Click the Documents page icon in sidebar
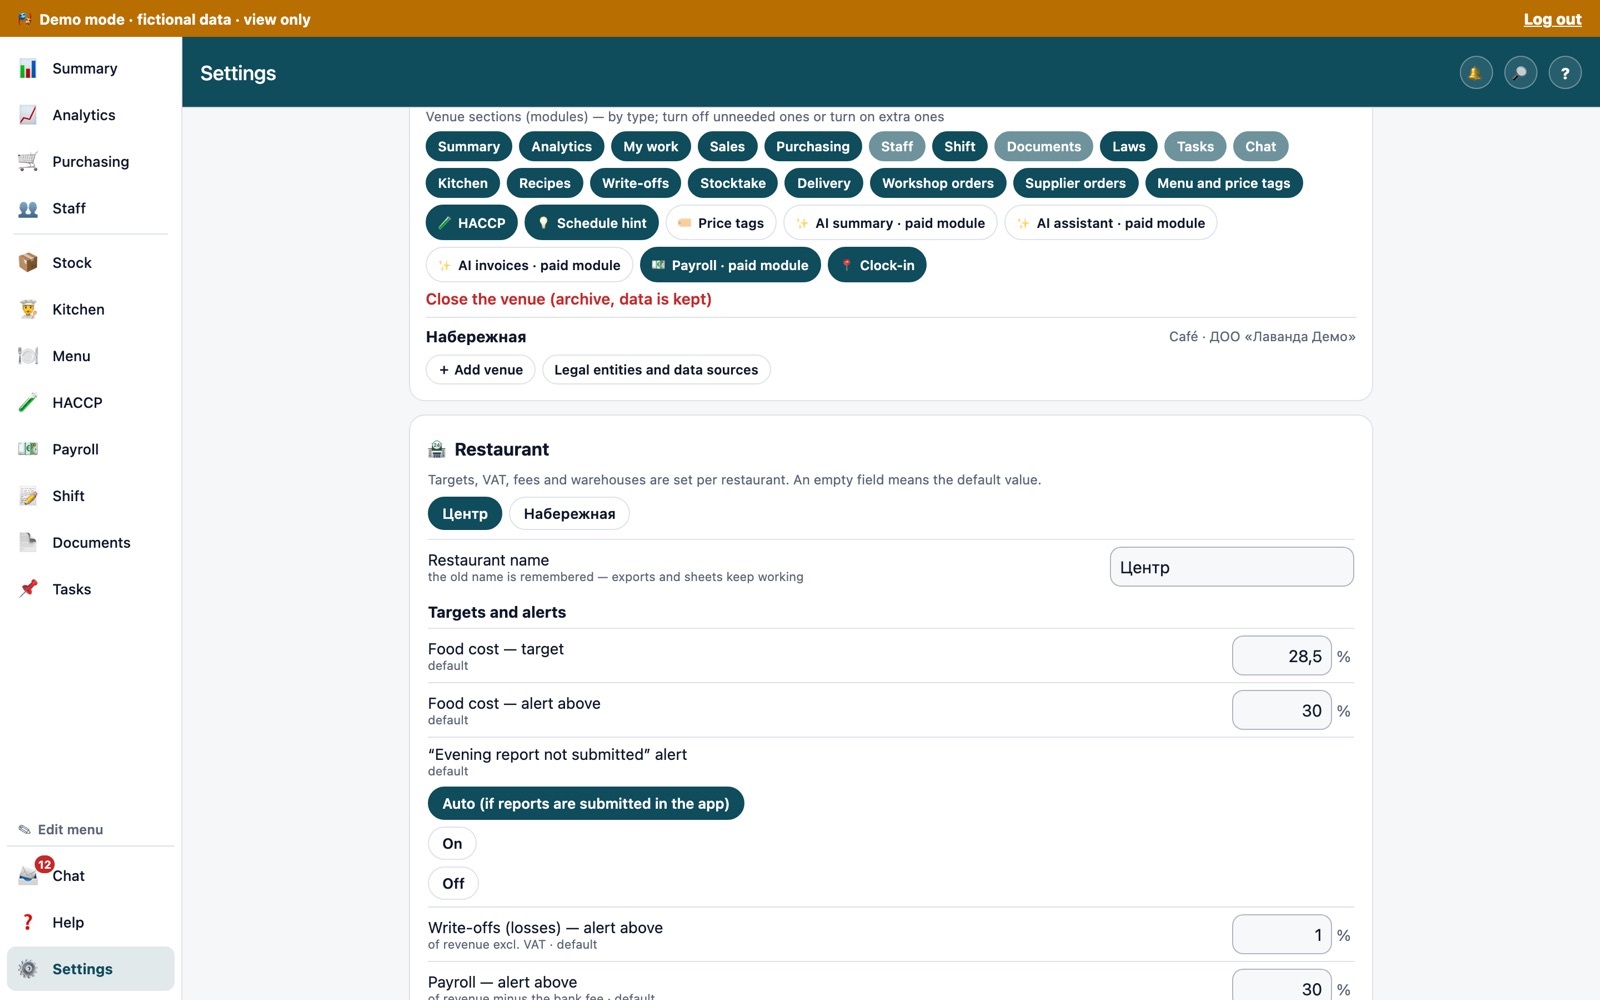This screenshot has height=1000, width=1600. point(28,543)
